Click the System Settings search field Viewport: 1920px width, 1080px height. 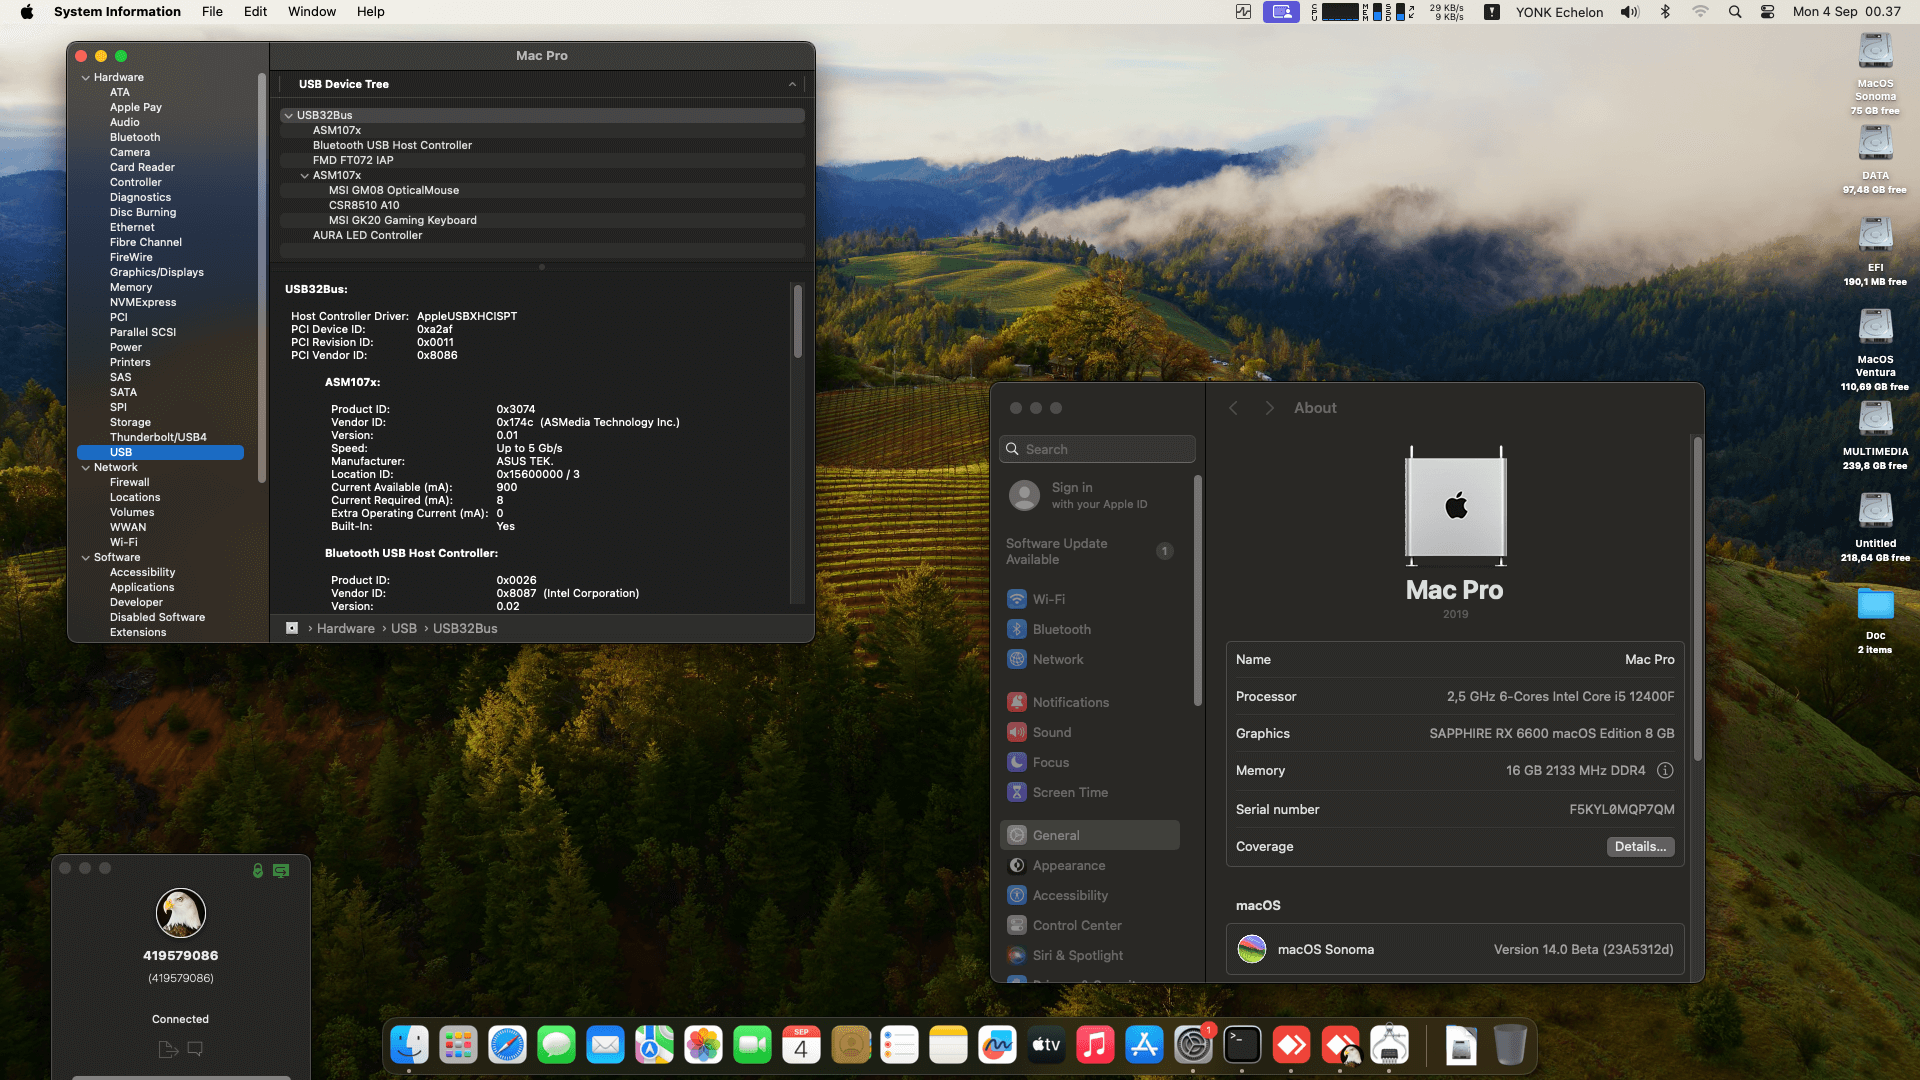(1097, 450)
